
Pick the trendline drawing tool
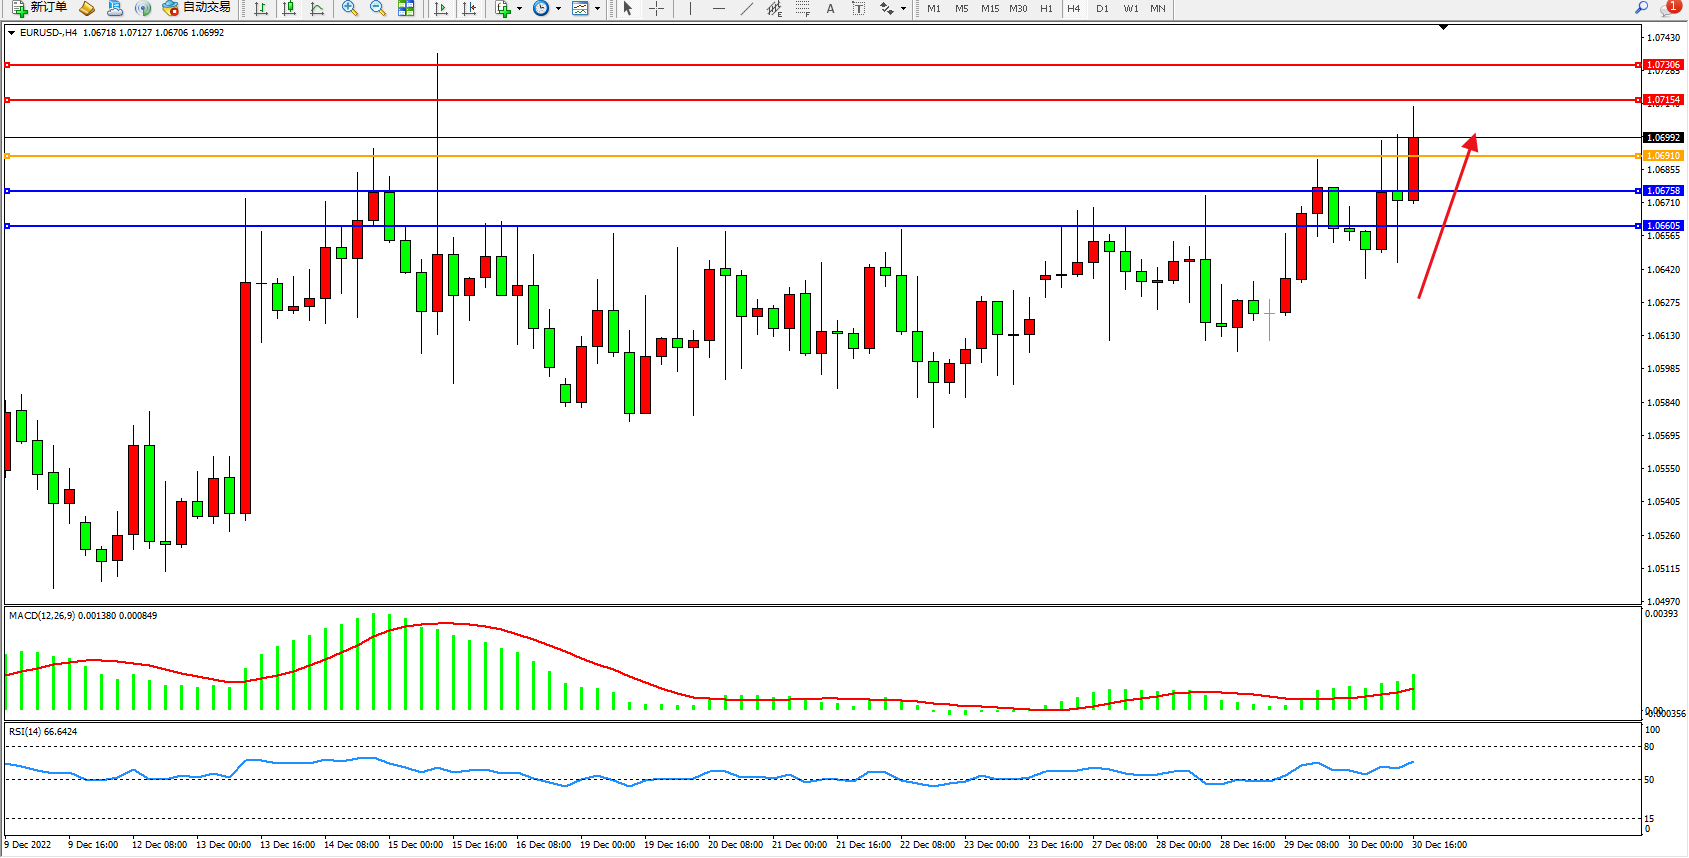(x=746, y=8)
